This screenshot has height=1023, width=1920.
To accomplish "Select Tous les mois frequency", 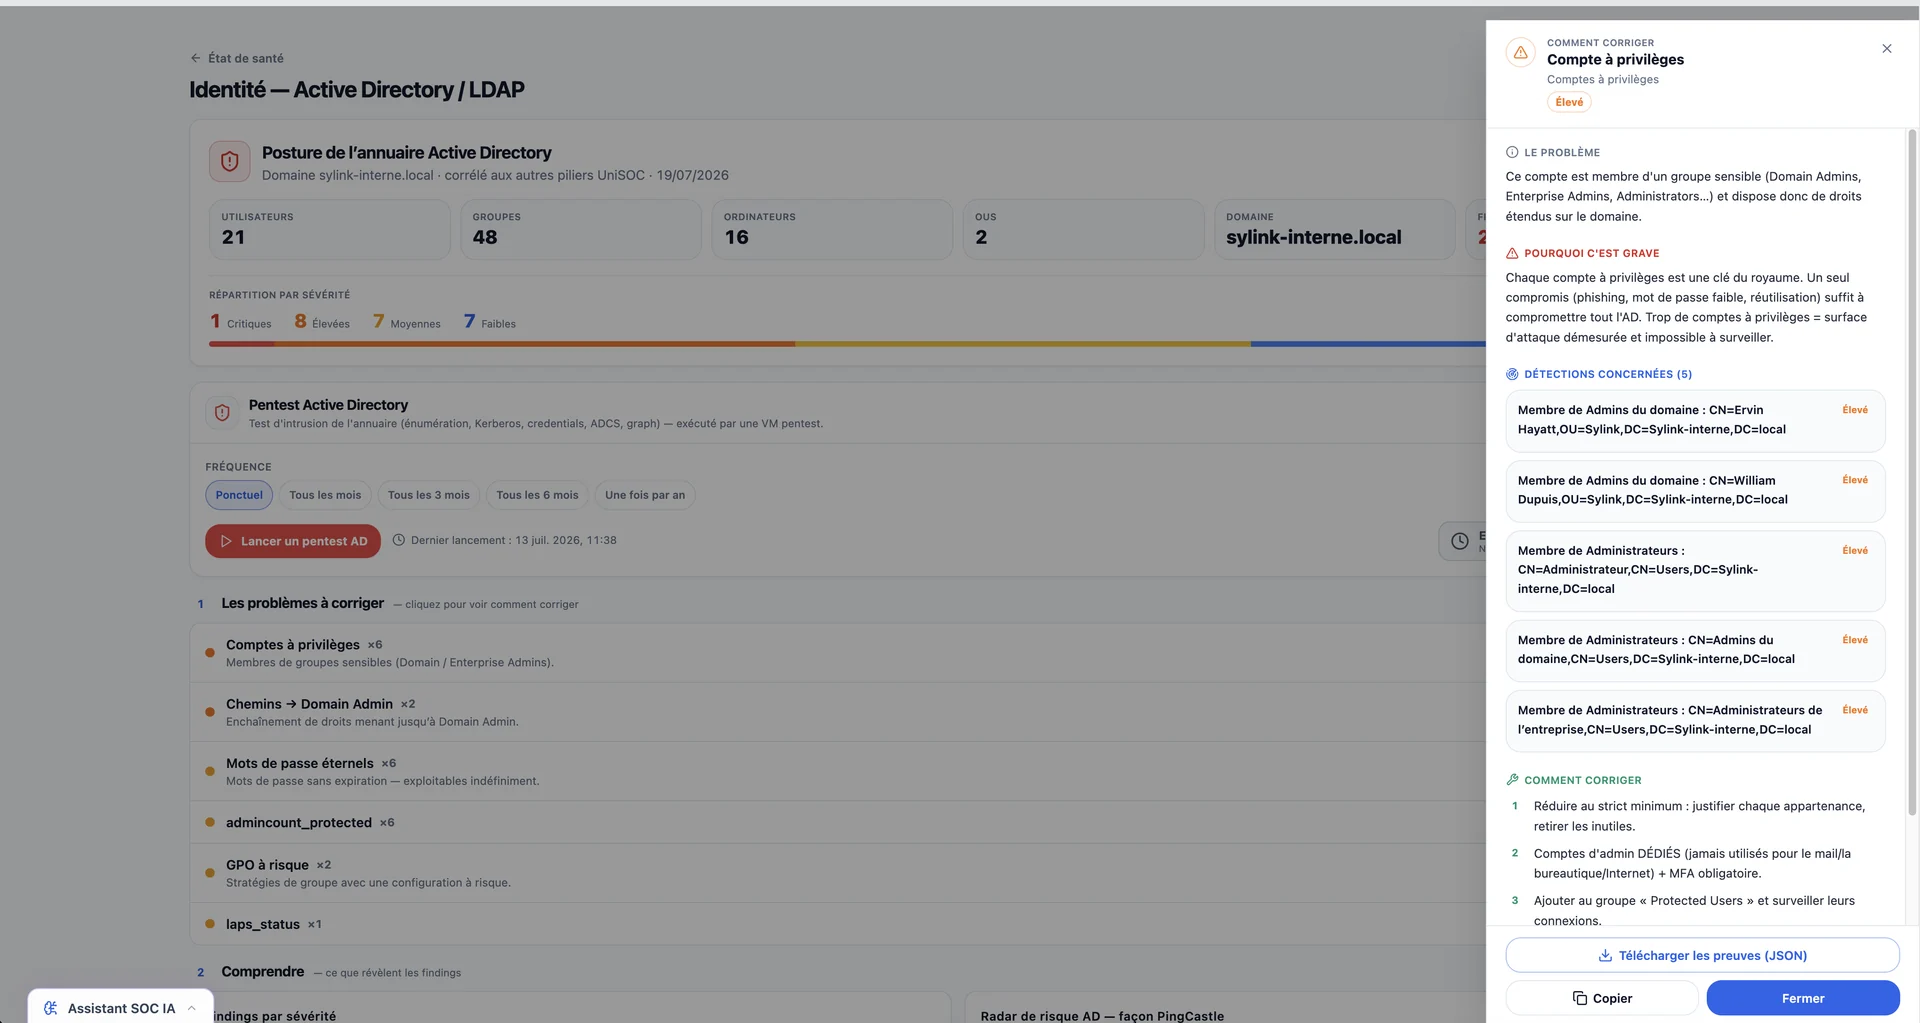I will pyautogui.click(x=325, y=495).
